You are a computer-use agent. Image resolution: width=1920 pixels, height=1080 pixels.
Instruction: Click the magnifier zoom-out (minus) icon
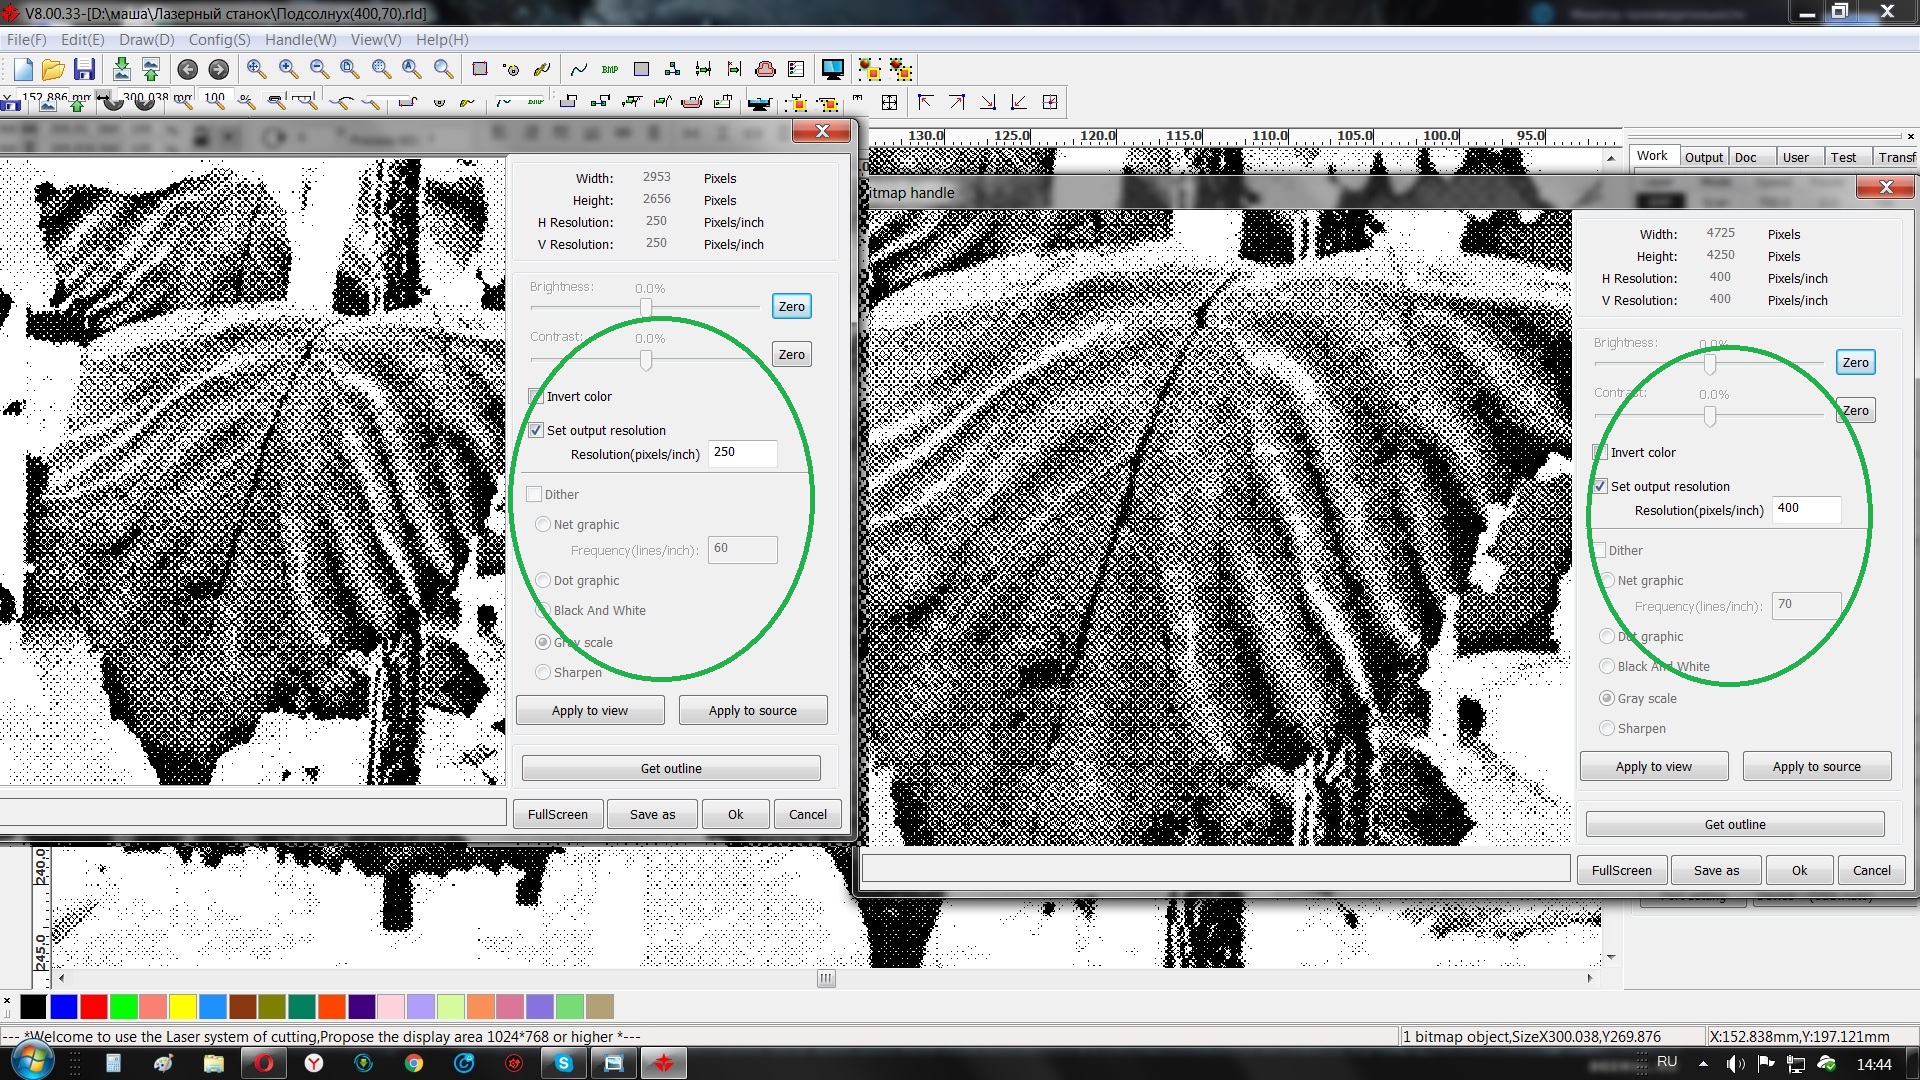319,69
